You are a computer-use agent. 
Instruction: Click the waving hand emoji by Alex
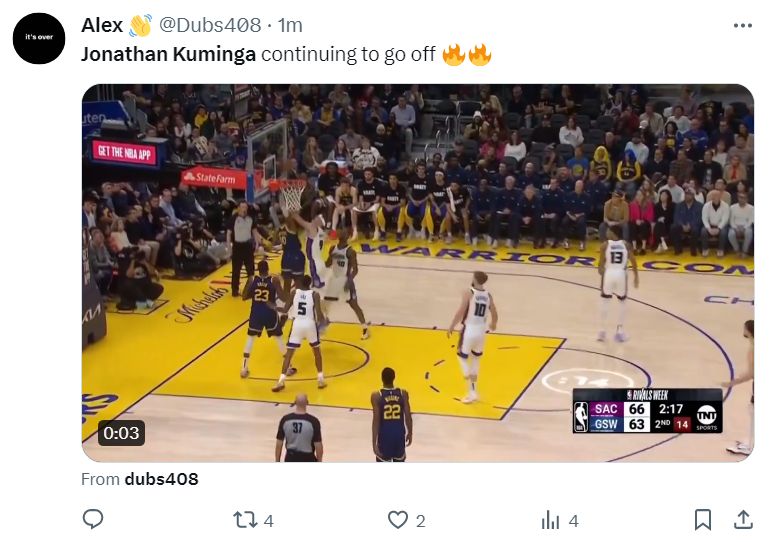point(140,25)
